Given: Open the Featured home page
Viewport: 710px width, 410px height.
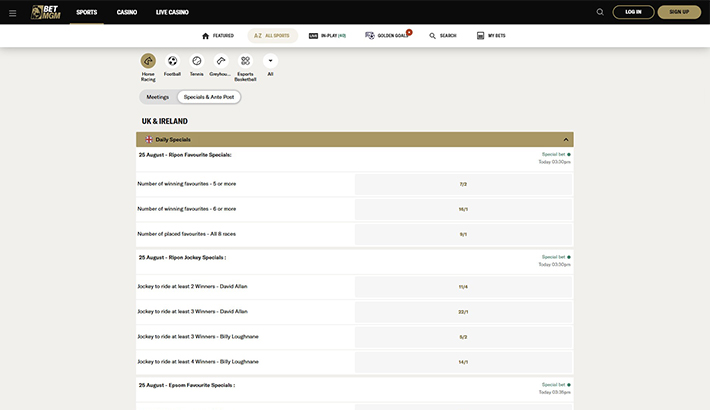Looking at the screenshot, I should (218, 36).
